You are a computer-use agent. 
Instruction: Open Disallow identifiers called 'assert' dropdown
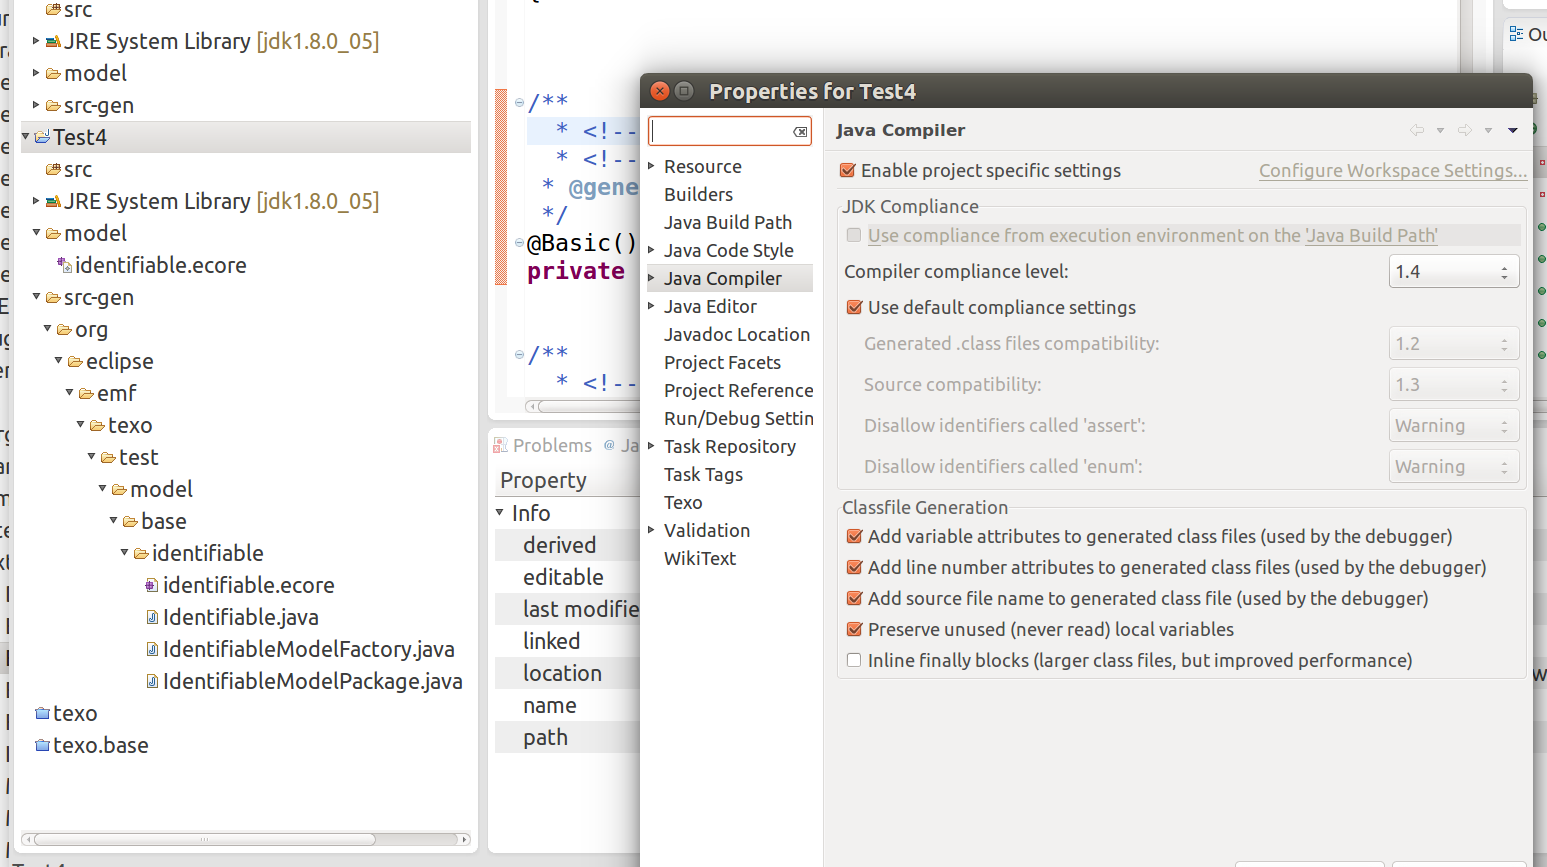(1454, 425)
